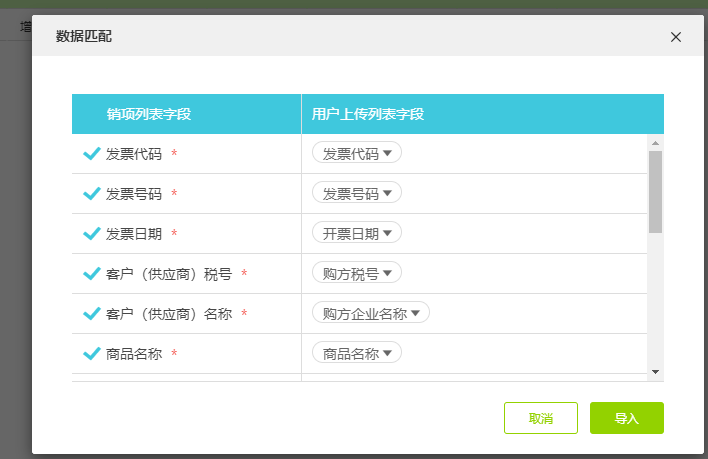Click the scrollbar down arrow in the table

click(655, 372)
